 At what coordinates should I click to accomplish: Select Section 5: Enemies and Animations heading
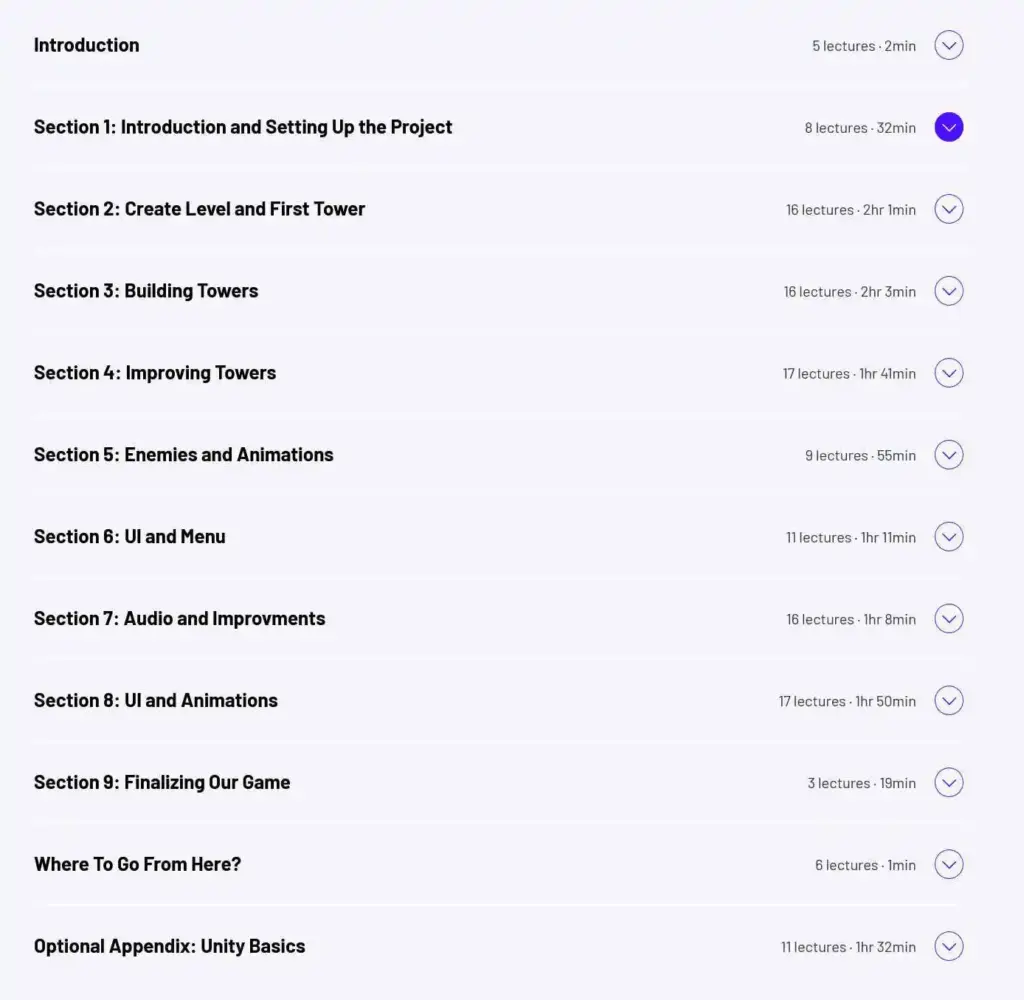point(184,455)
